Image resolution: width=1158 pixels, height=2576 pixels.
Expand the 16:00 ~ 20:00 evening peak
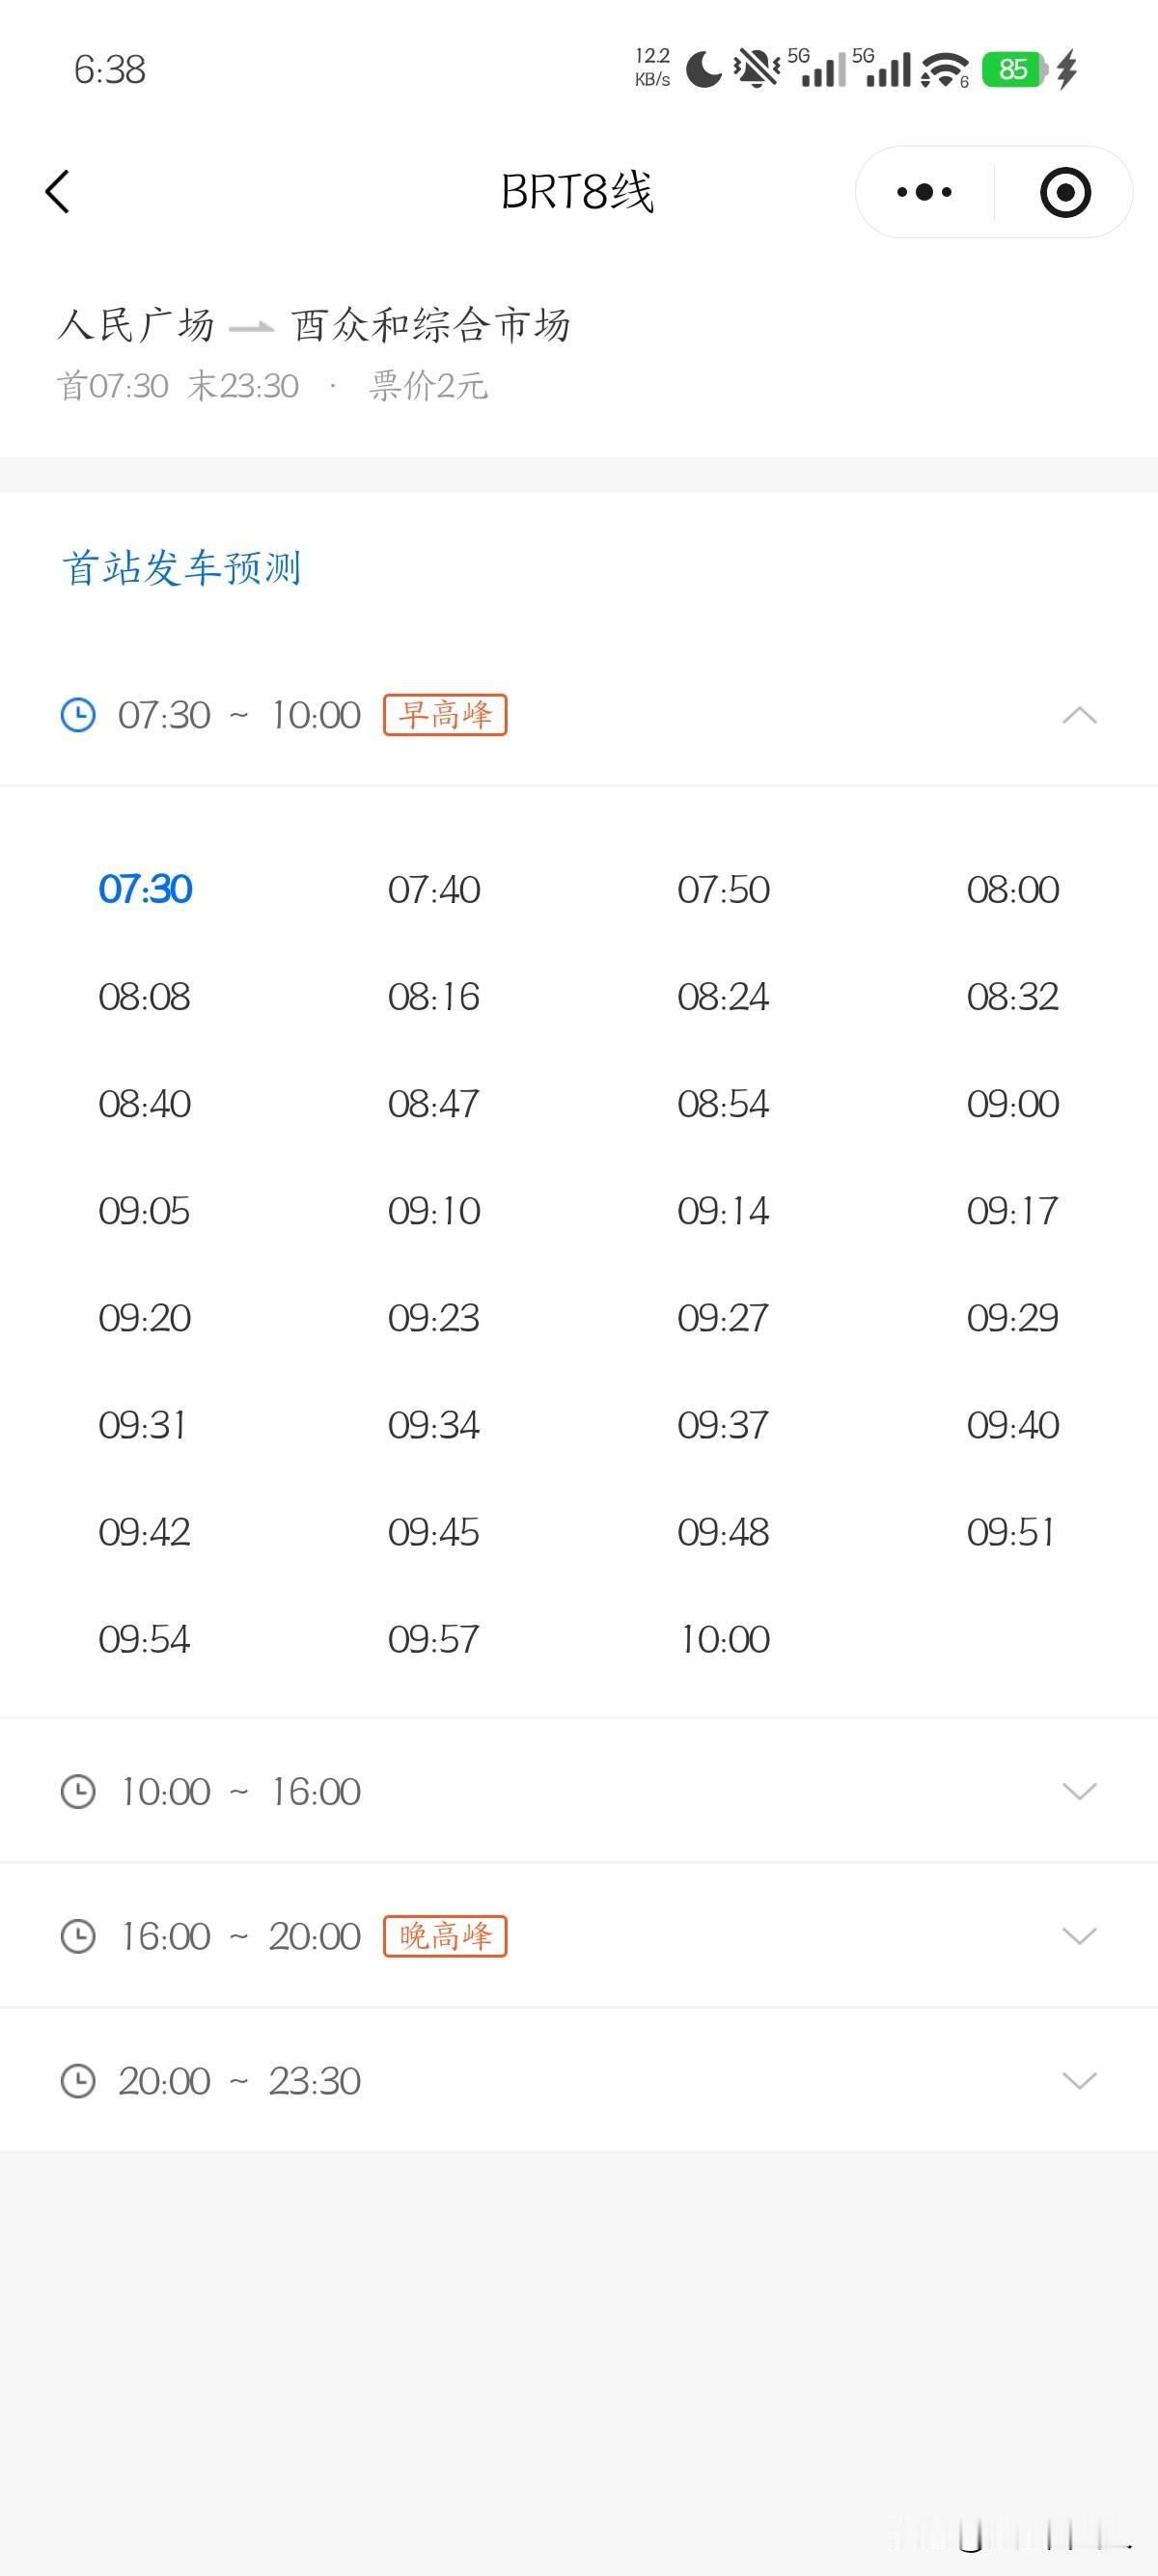coord(1079,1936)
